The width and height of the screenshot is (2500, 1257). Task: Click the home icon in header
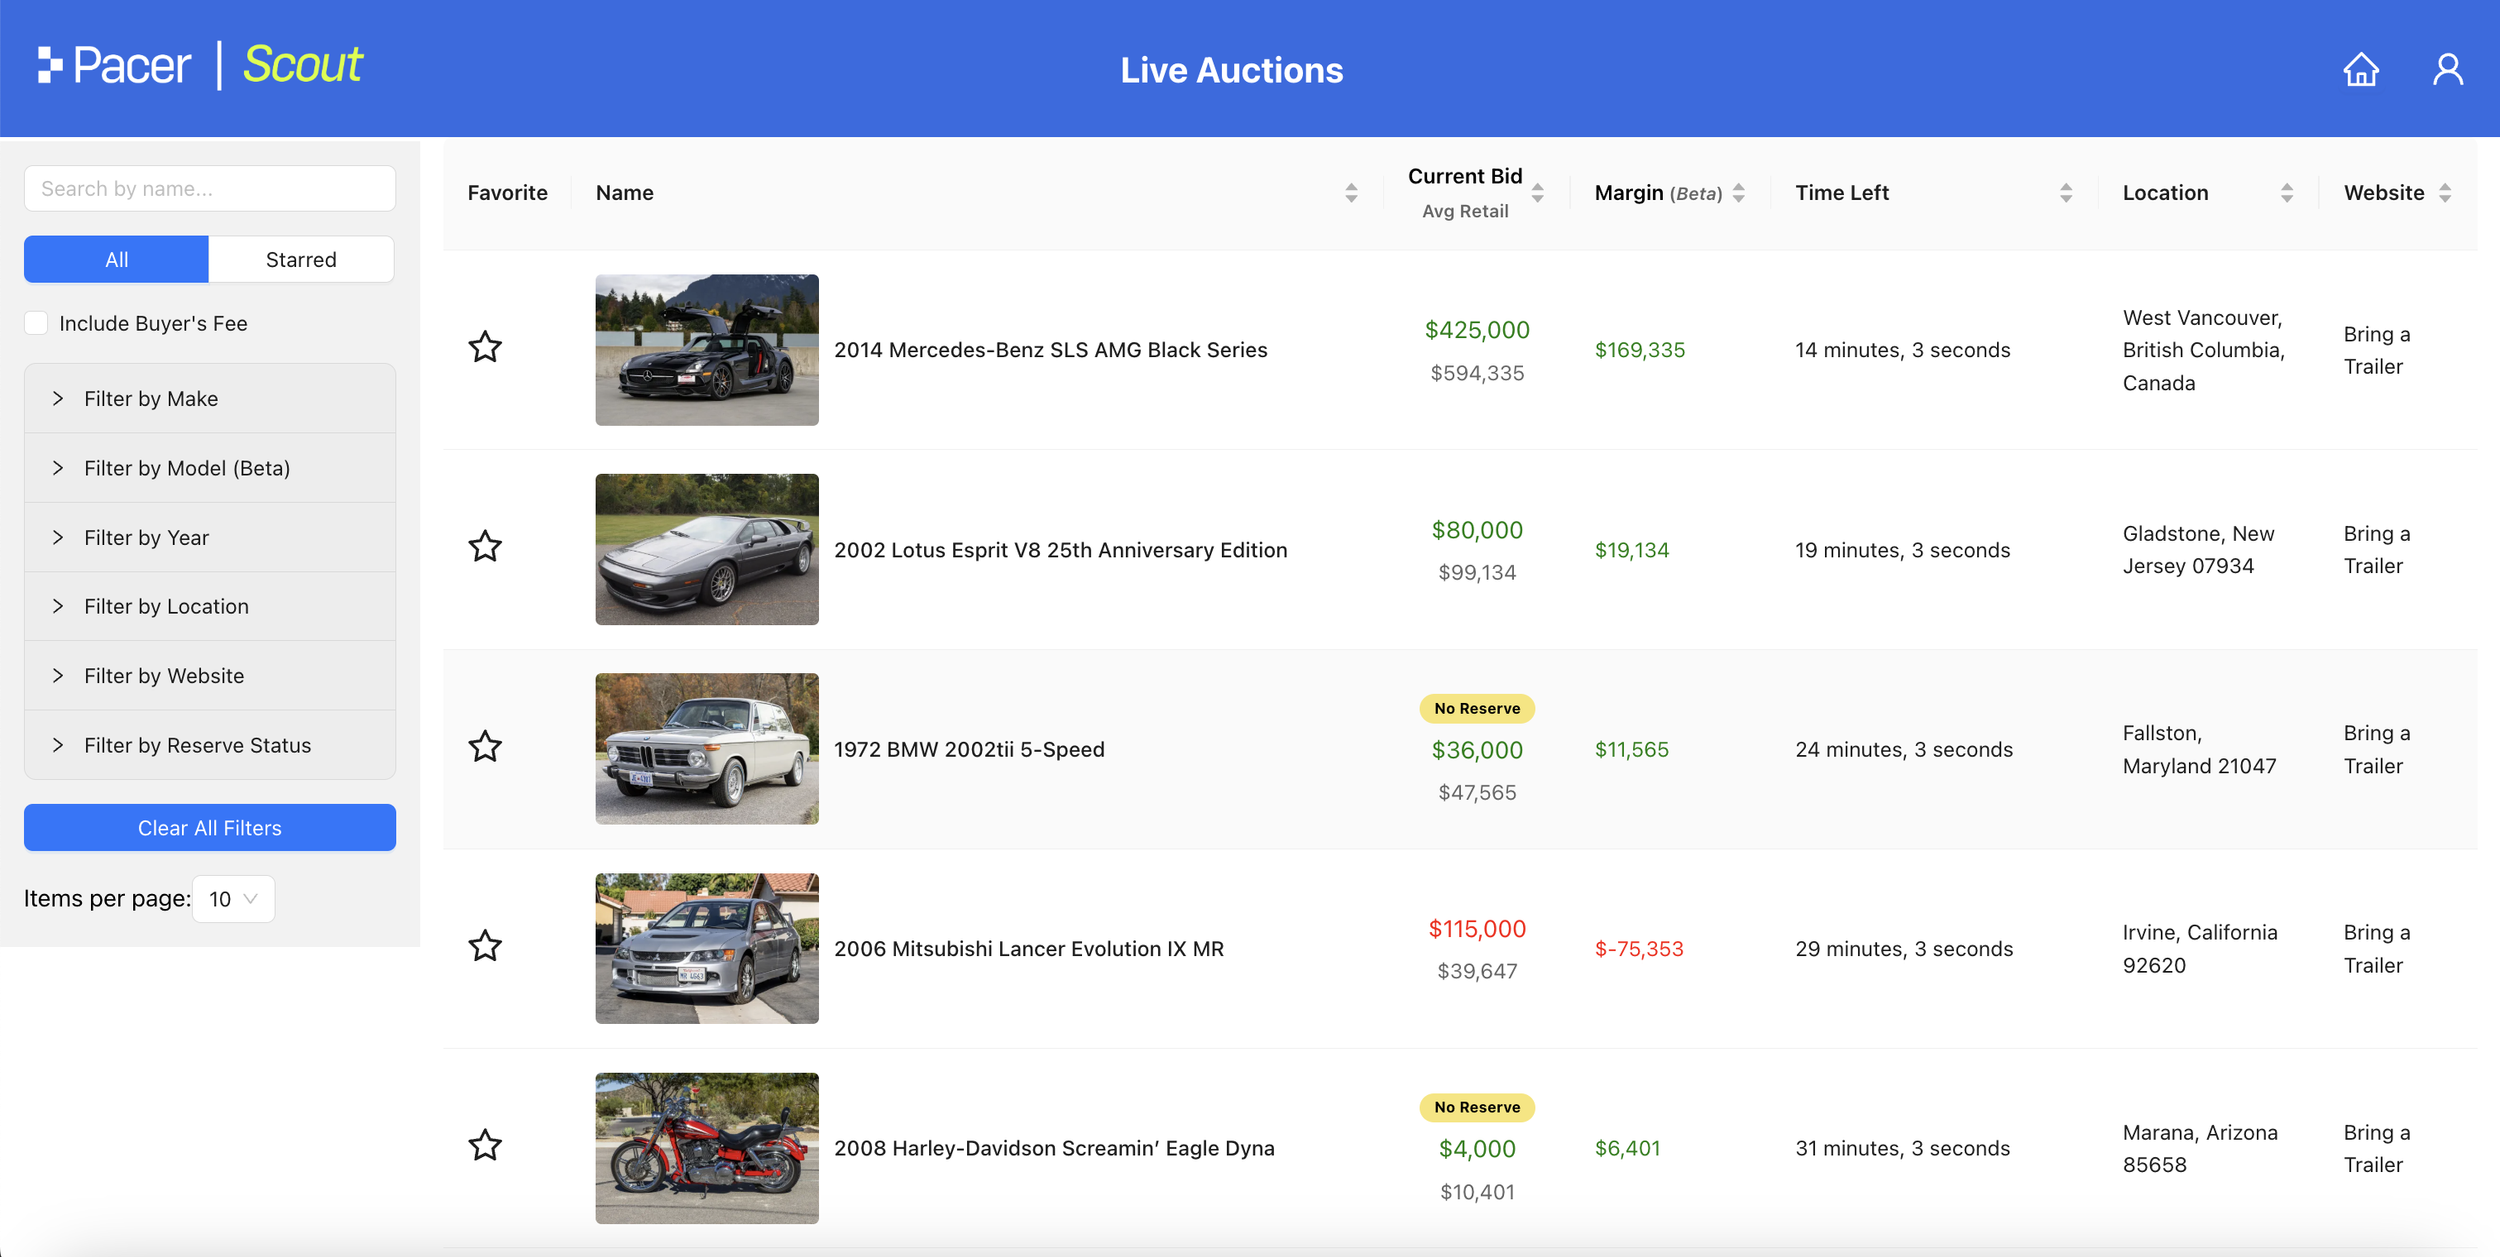[x=2360, y=69]
